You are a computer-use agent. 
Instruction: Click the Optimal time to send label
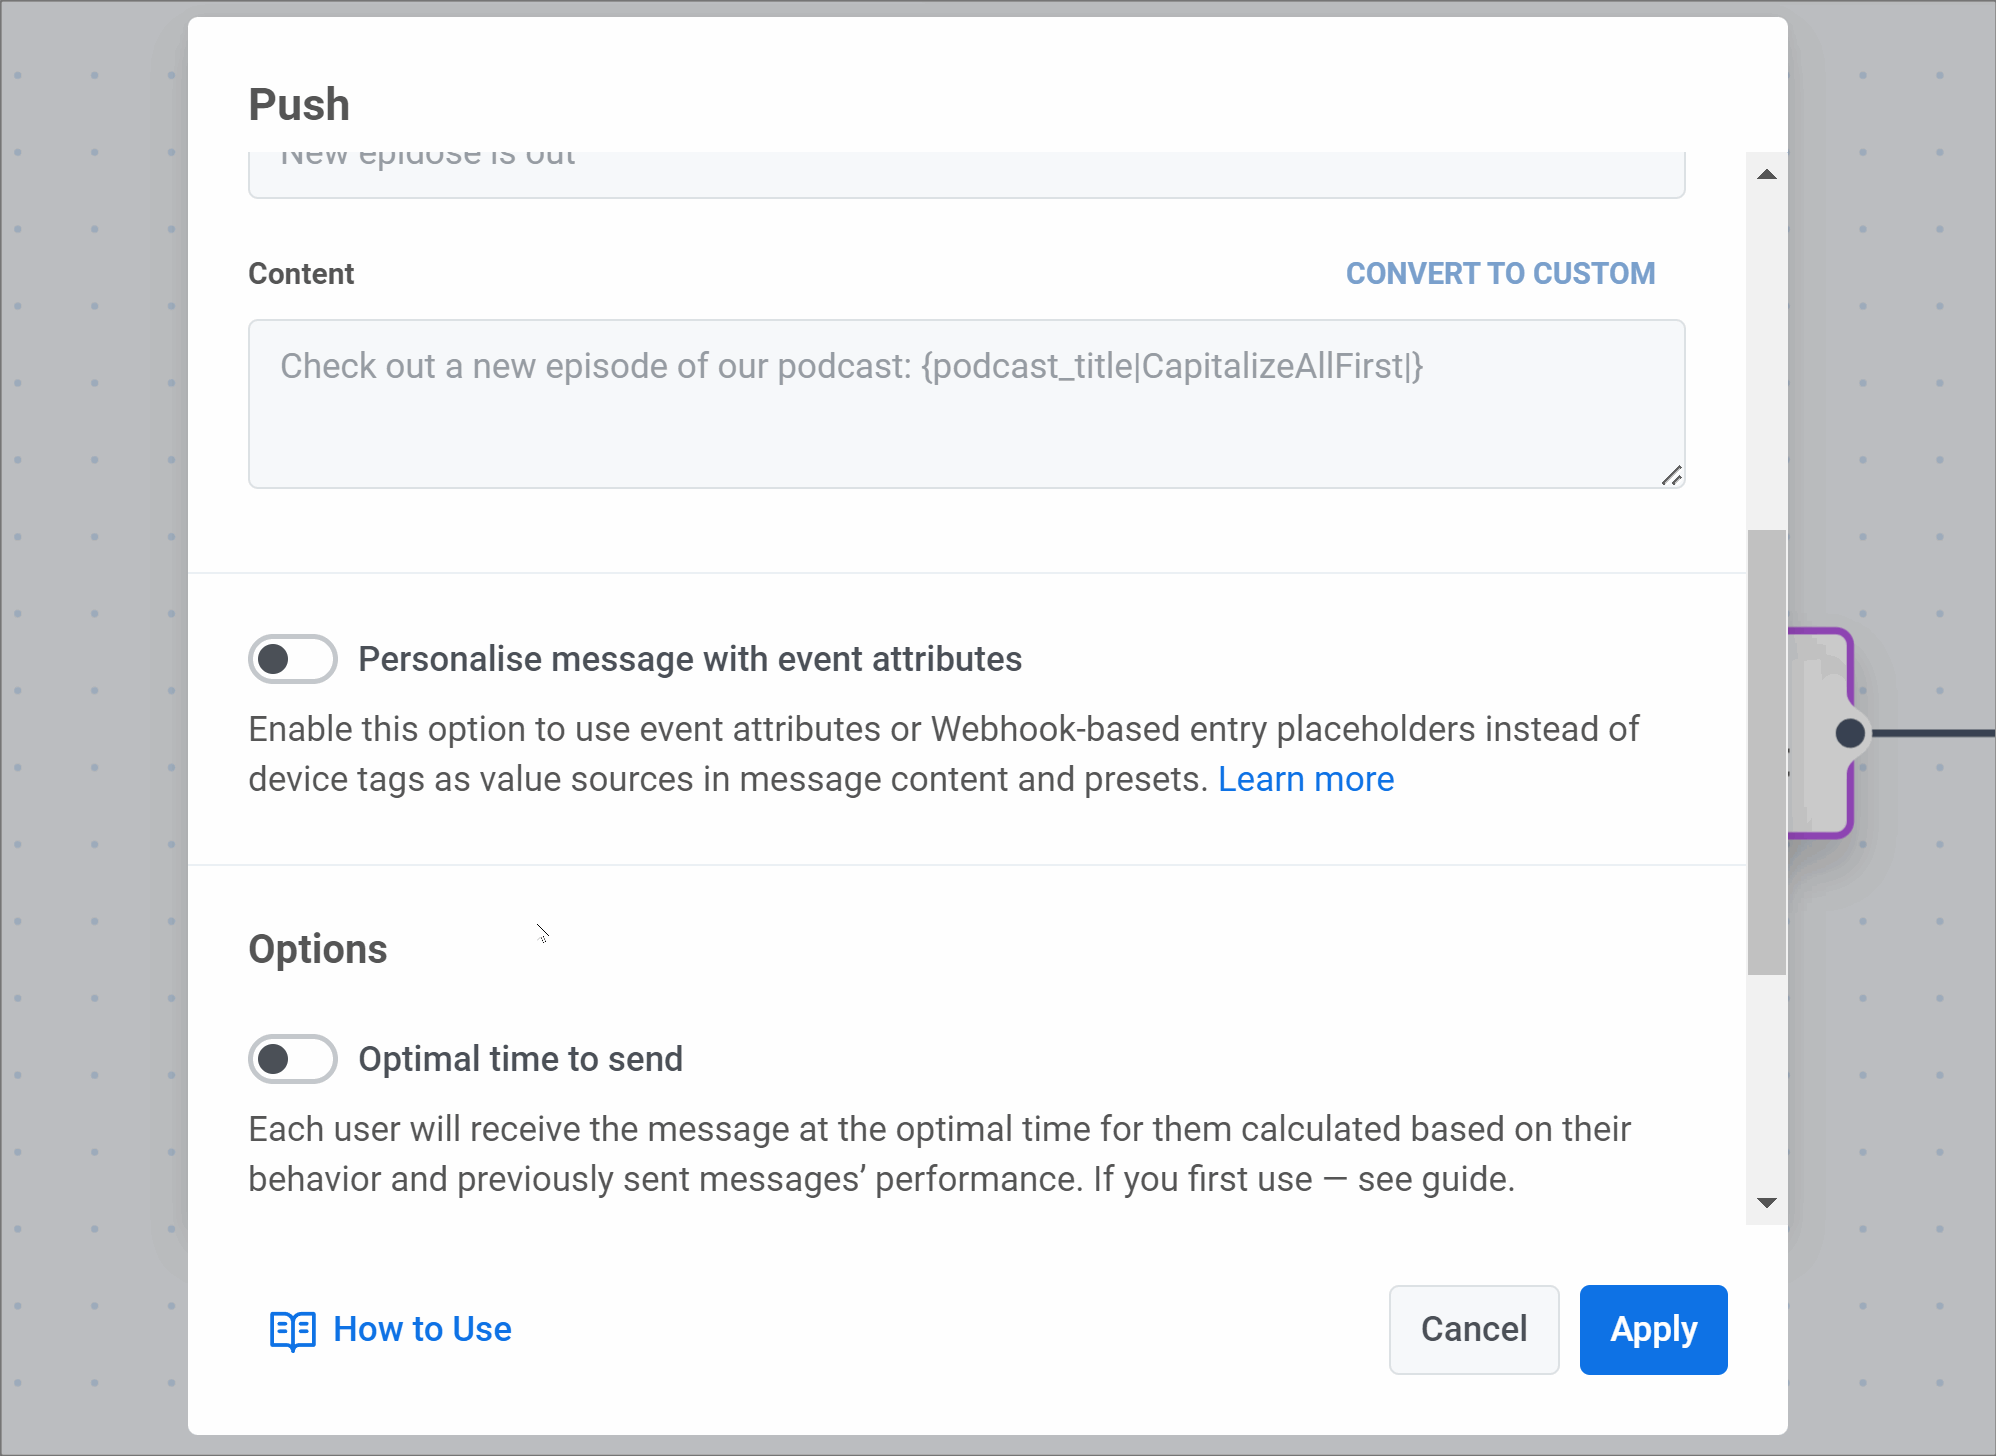[x=520, y=1059]
